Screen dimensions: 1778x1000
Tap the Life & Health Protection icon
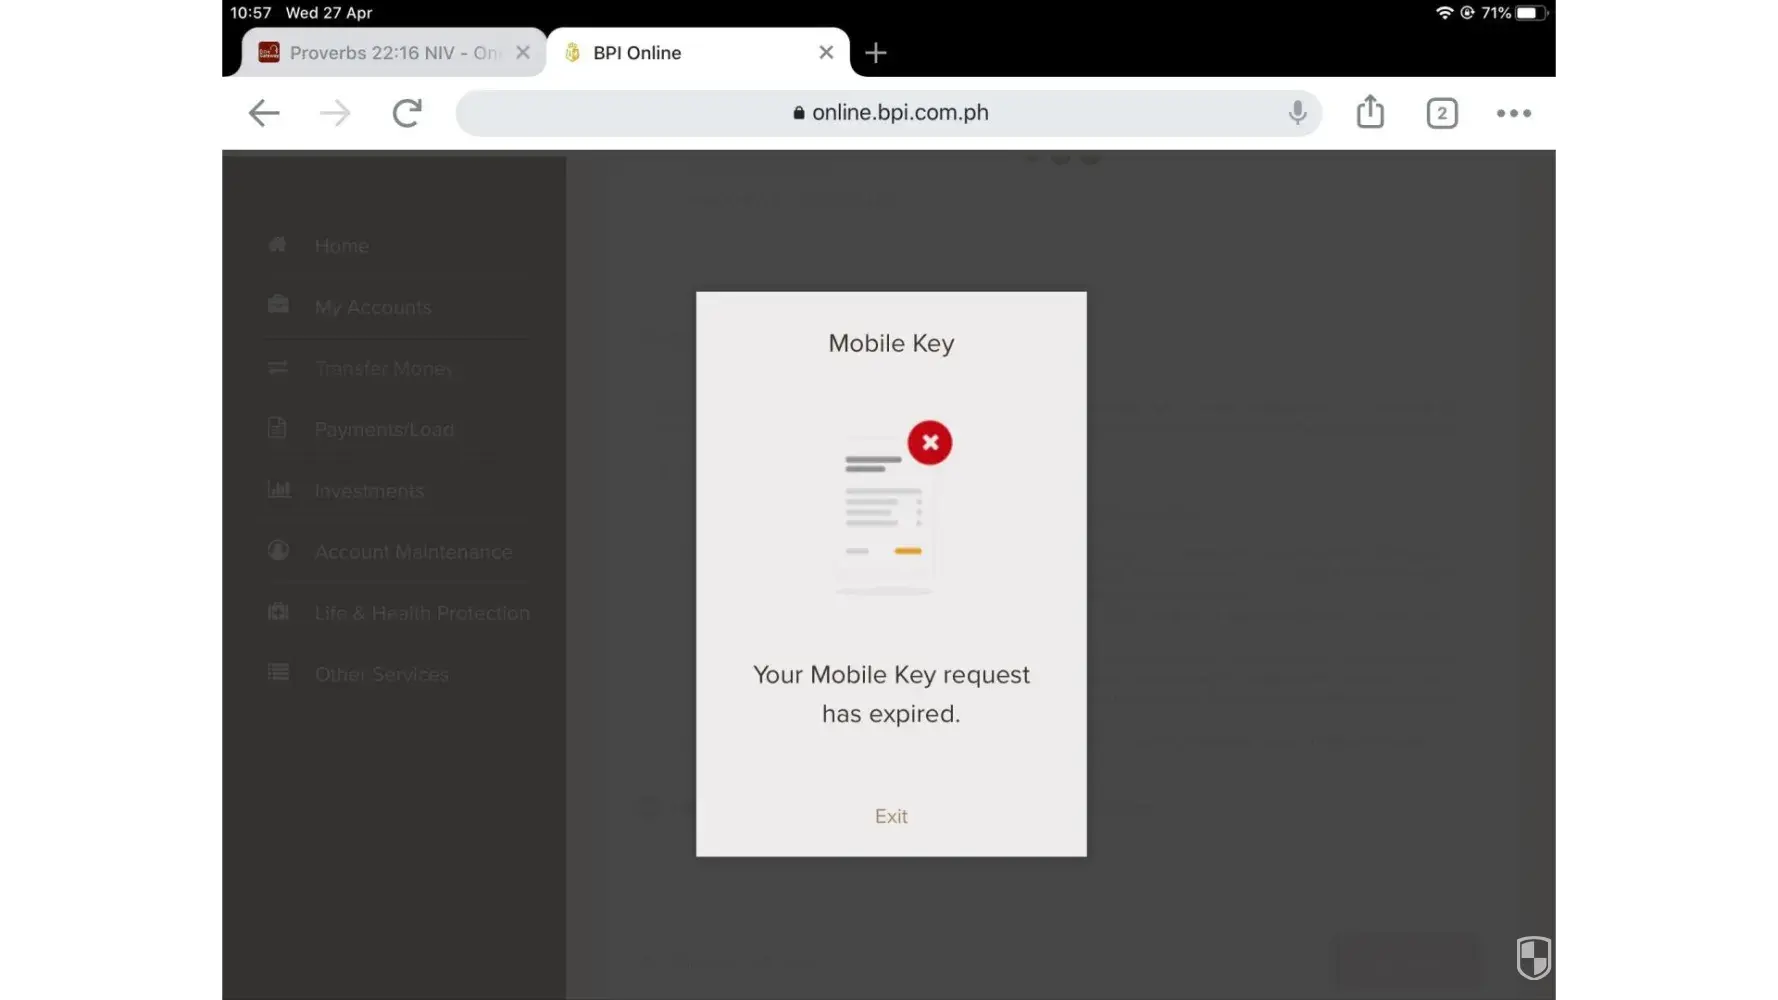(278, 611)
